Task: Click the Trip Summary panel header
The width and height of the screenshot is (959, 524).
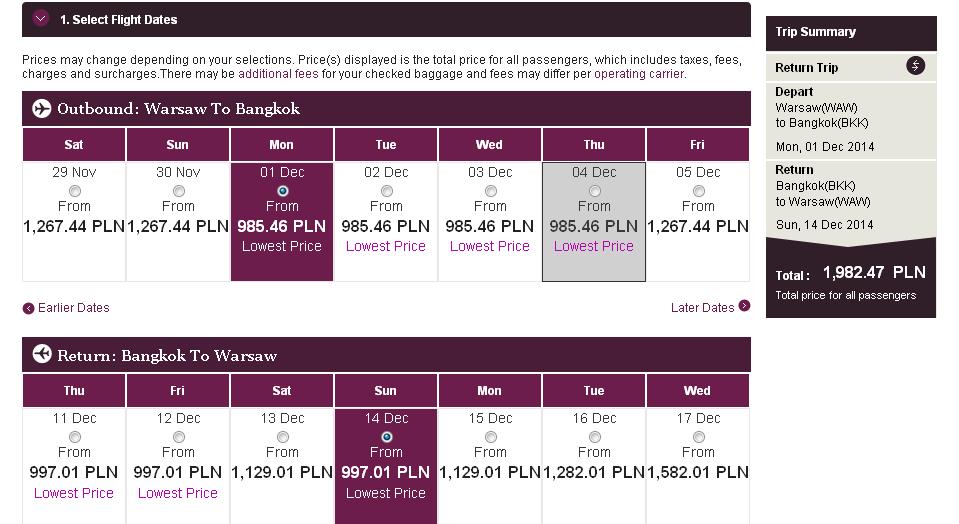Action: coord(851,33)
